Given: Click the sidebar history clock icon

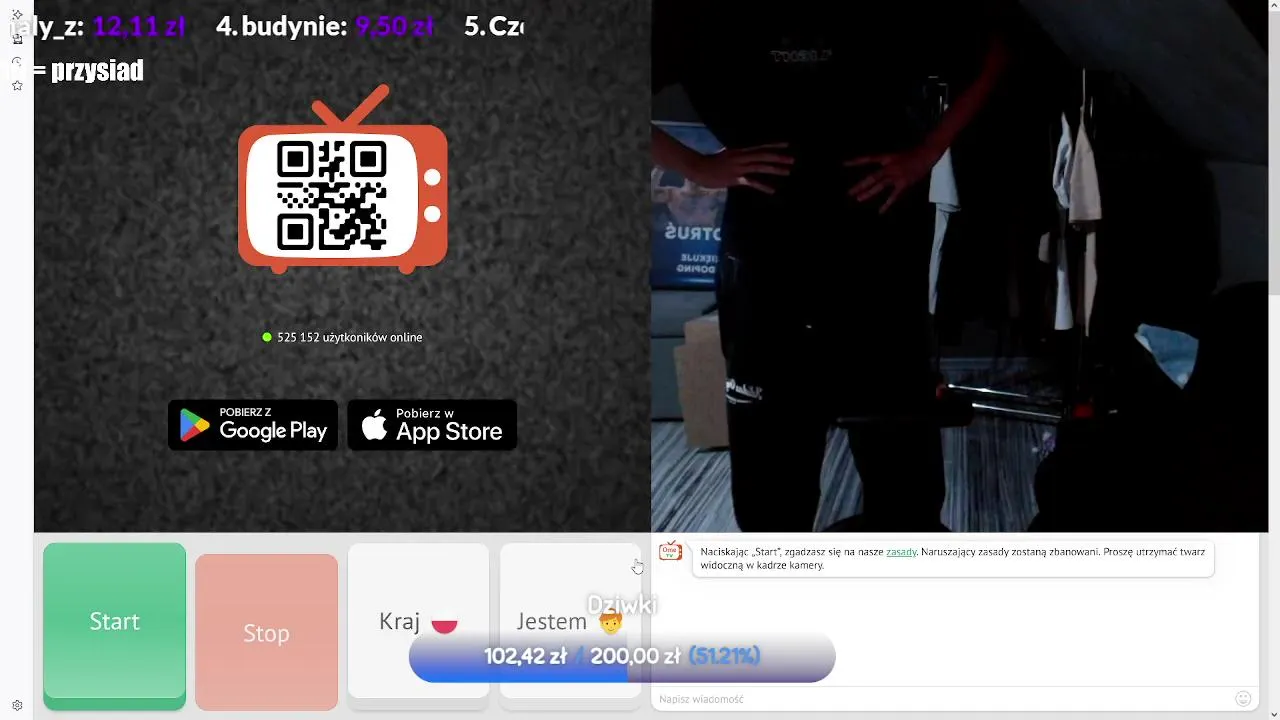Looking at the screenshot, I should pos(17,62).
